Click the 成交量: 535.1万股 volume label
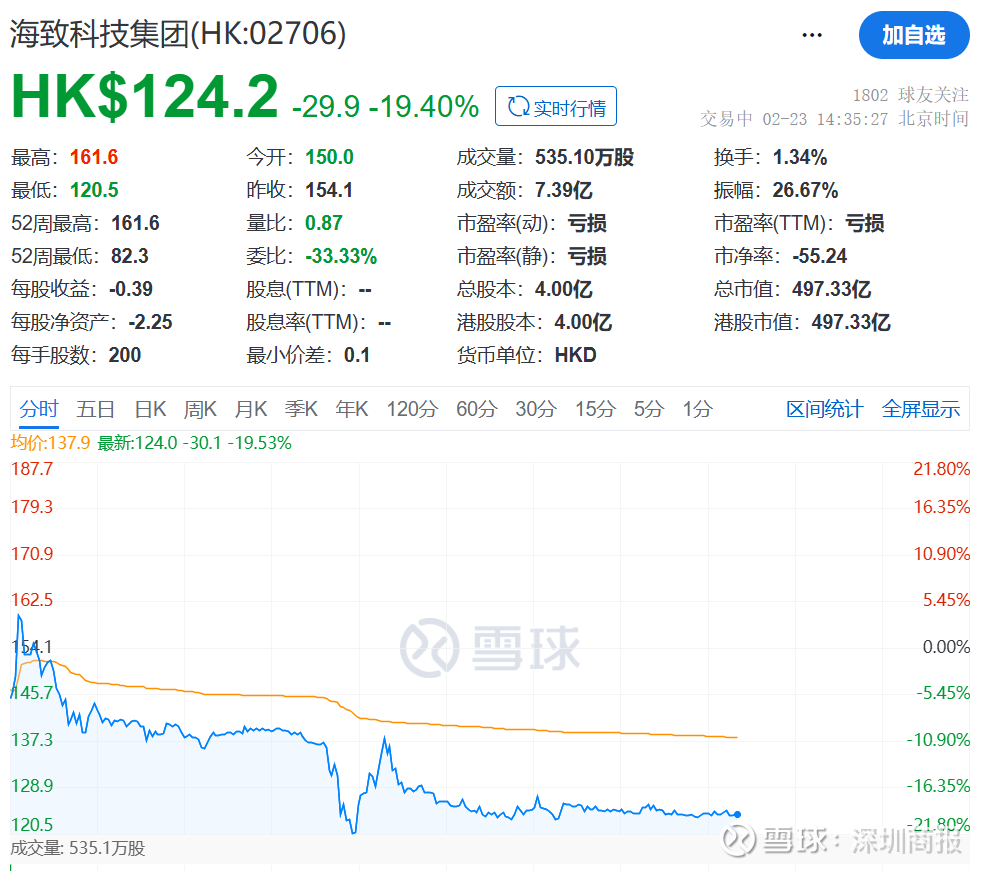This screenshot has height=871, width=991. [78, 848]
